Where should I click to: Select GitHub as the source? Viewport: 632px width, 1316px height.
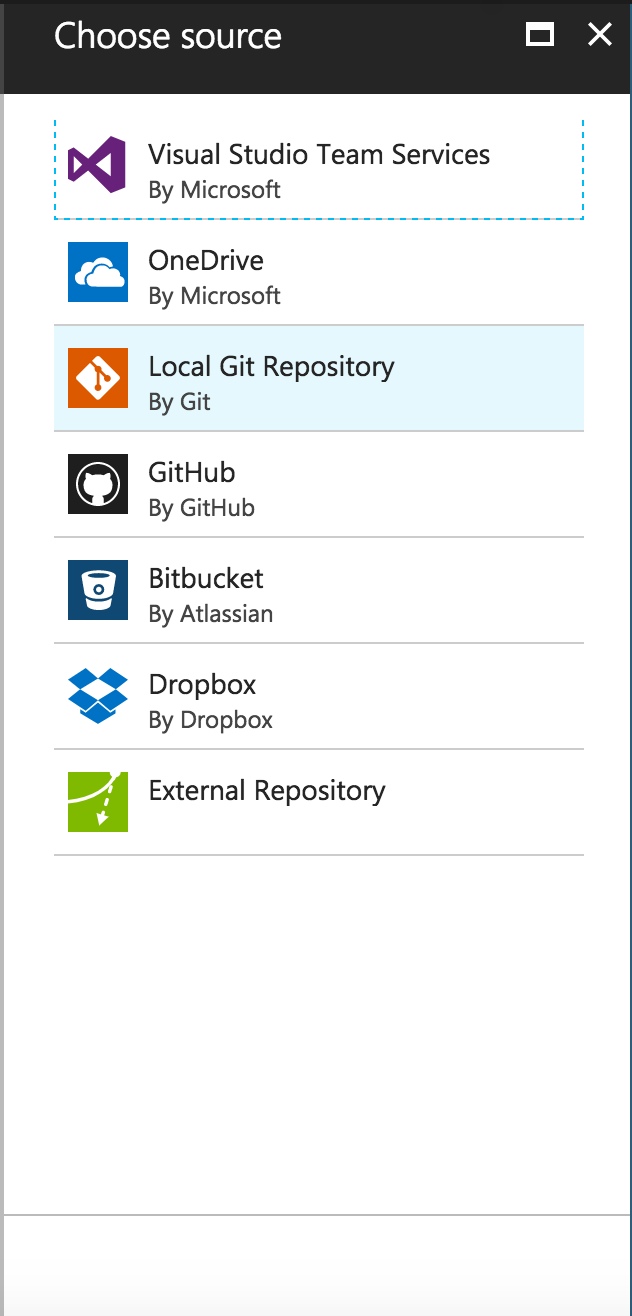coord(318,484)
